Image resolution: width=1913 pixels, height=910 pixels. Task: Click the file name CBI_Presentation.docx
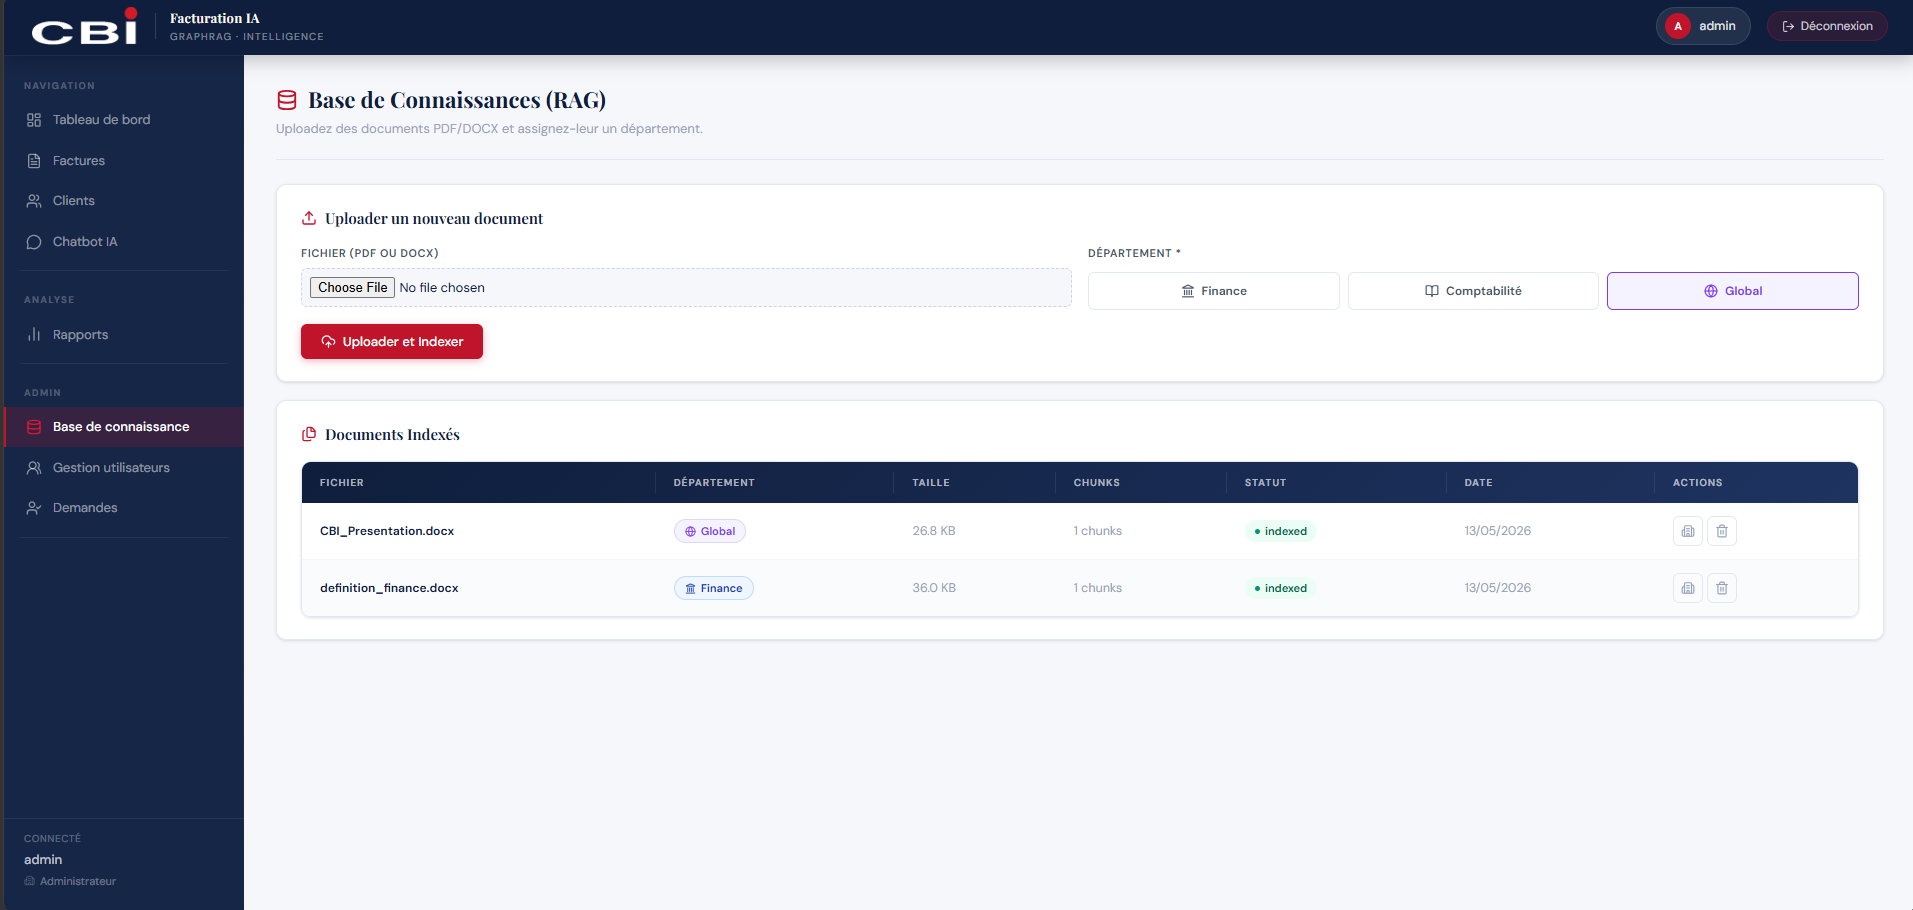click(387, 531)
